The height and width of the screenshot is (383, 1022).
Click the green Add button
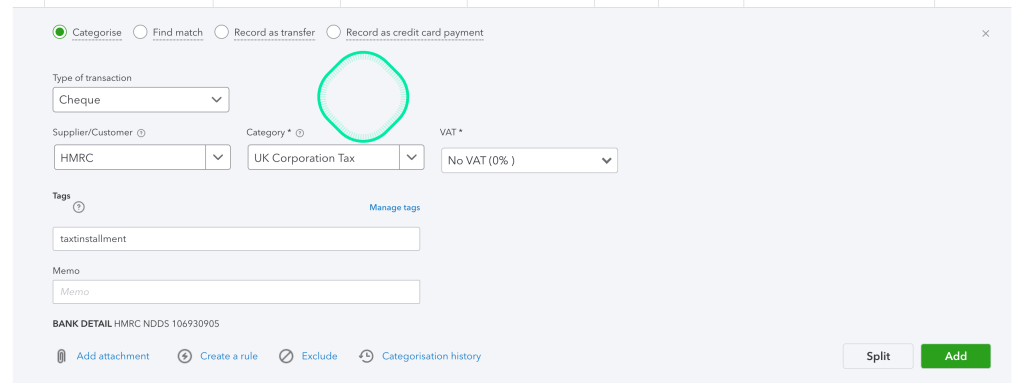pos(956,356)
